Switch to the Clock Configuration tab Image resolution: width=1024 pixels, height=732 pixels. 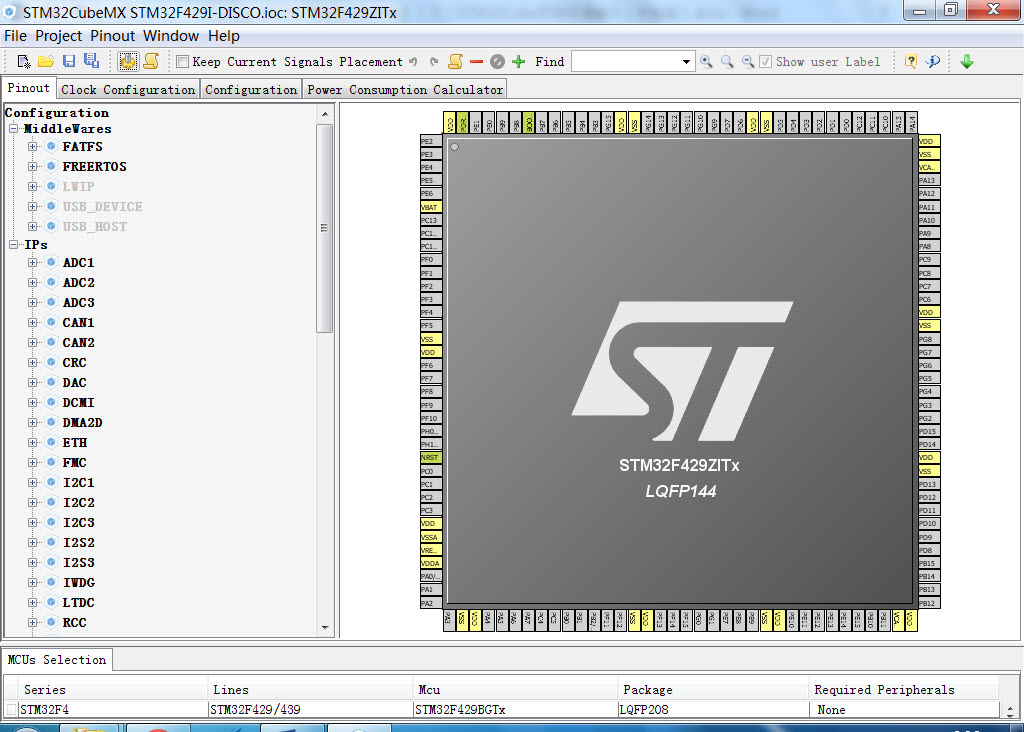(x=128, y=89)
